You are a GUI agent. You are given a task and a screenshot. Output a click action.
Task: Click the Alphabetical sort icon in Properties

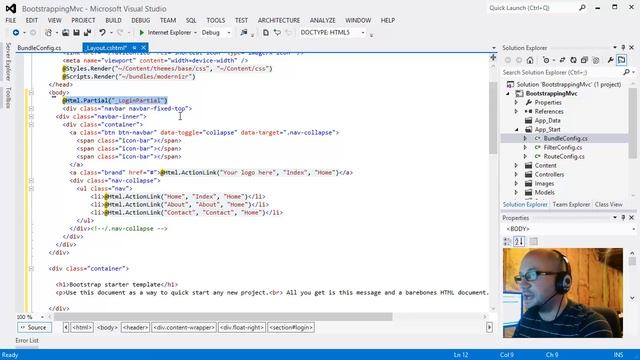point(519,241)
